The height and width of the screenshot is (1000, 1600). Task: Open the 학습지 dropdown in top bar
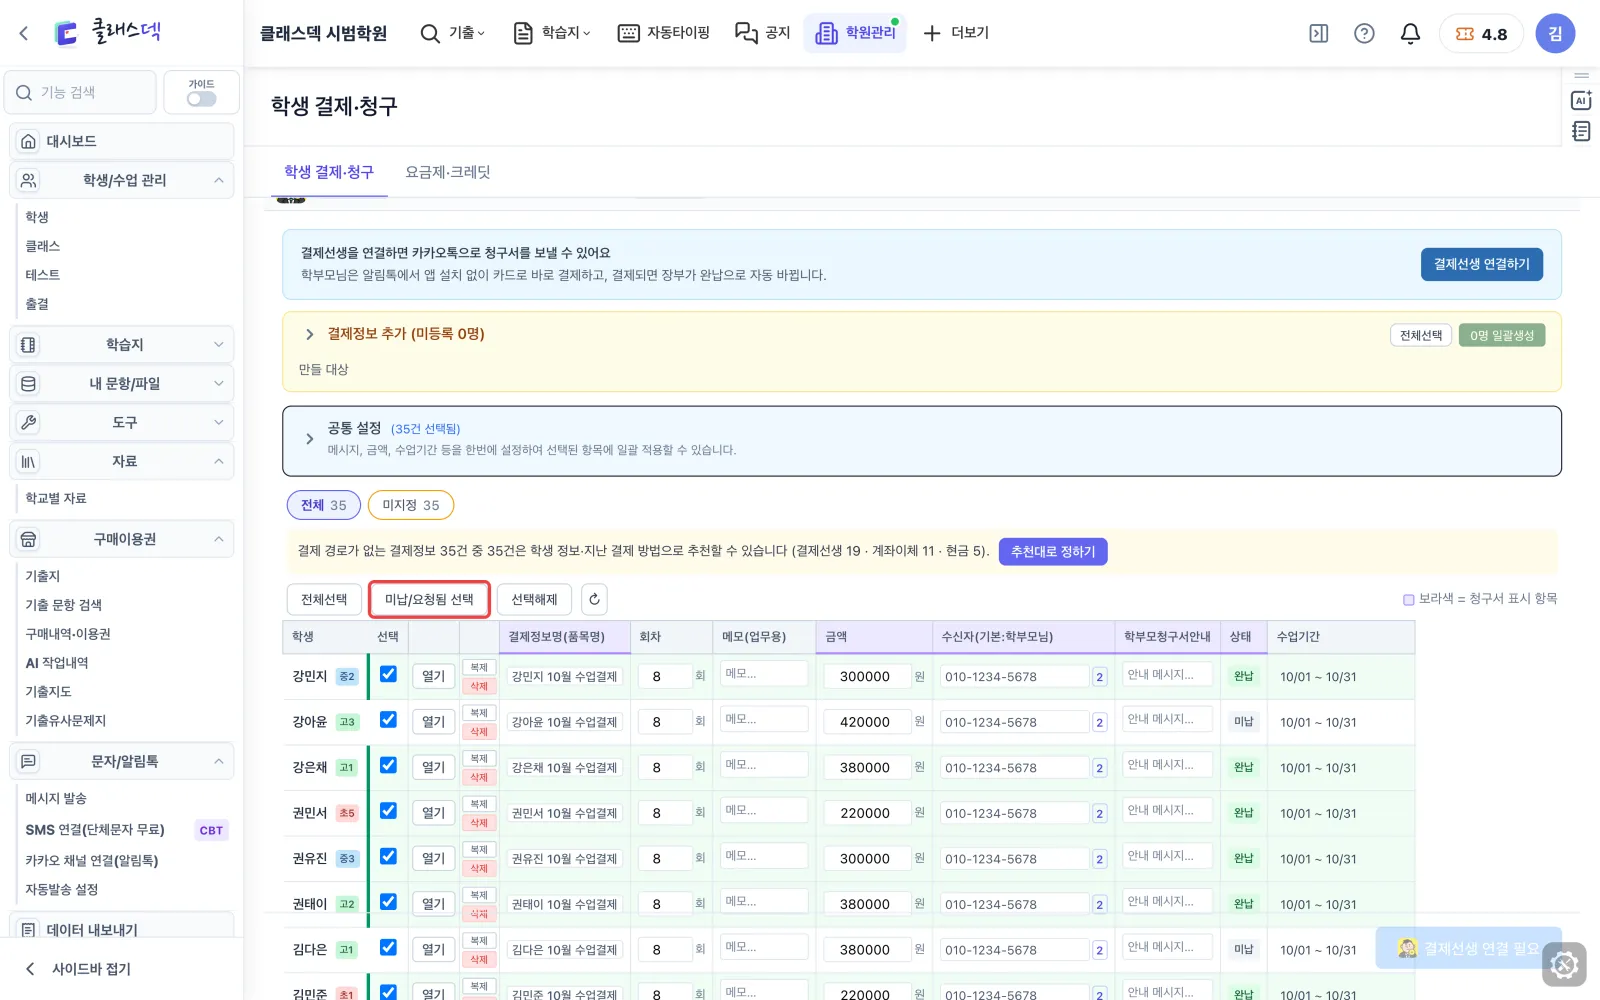tap(552, 33)
